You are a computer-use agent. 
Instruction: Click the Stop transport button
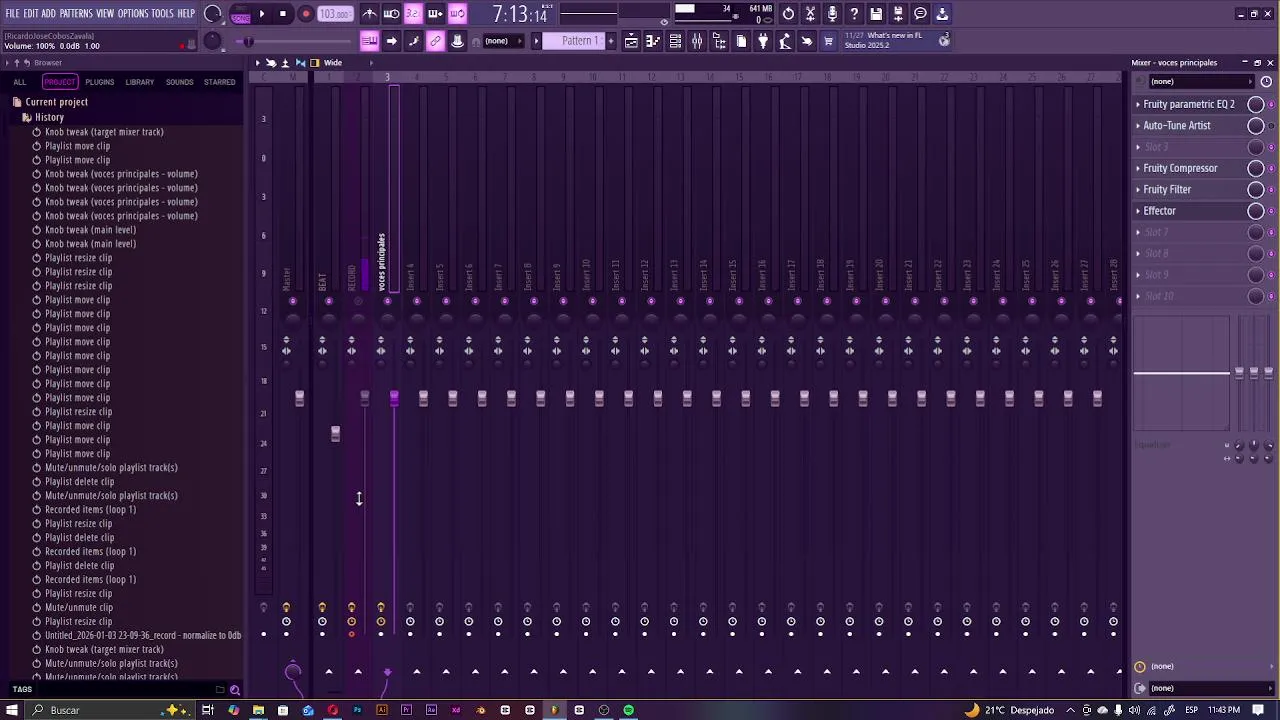(x=283, y=14)
